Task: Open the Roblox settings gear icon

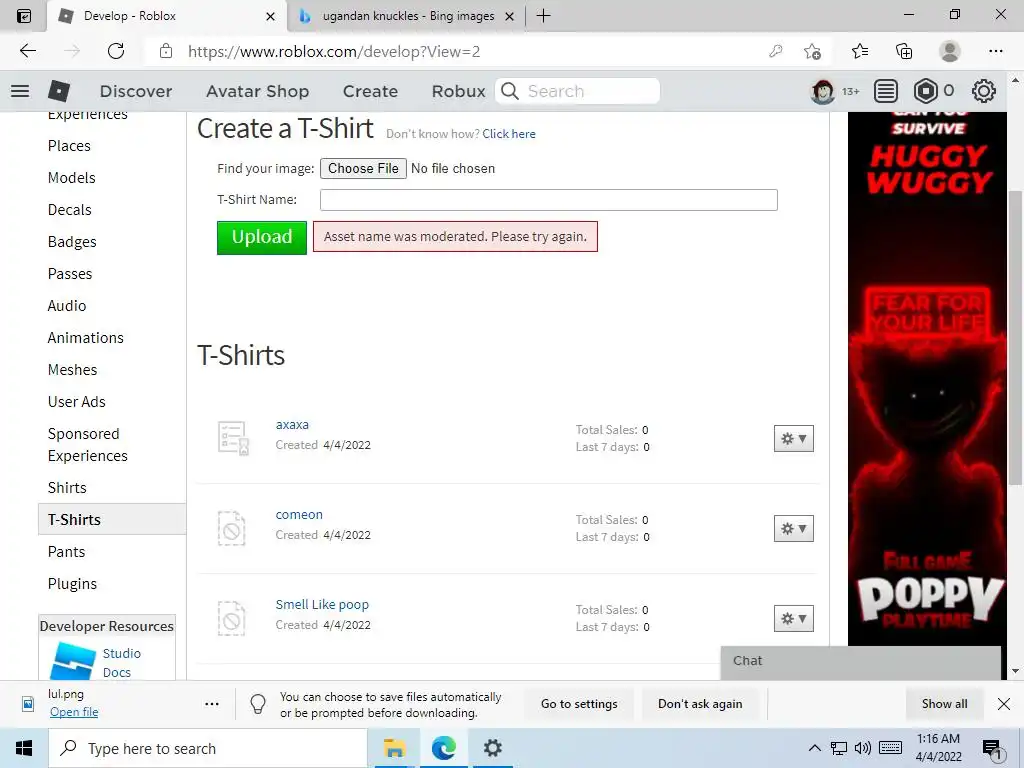Action: (x=984, y=91)
